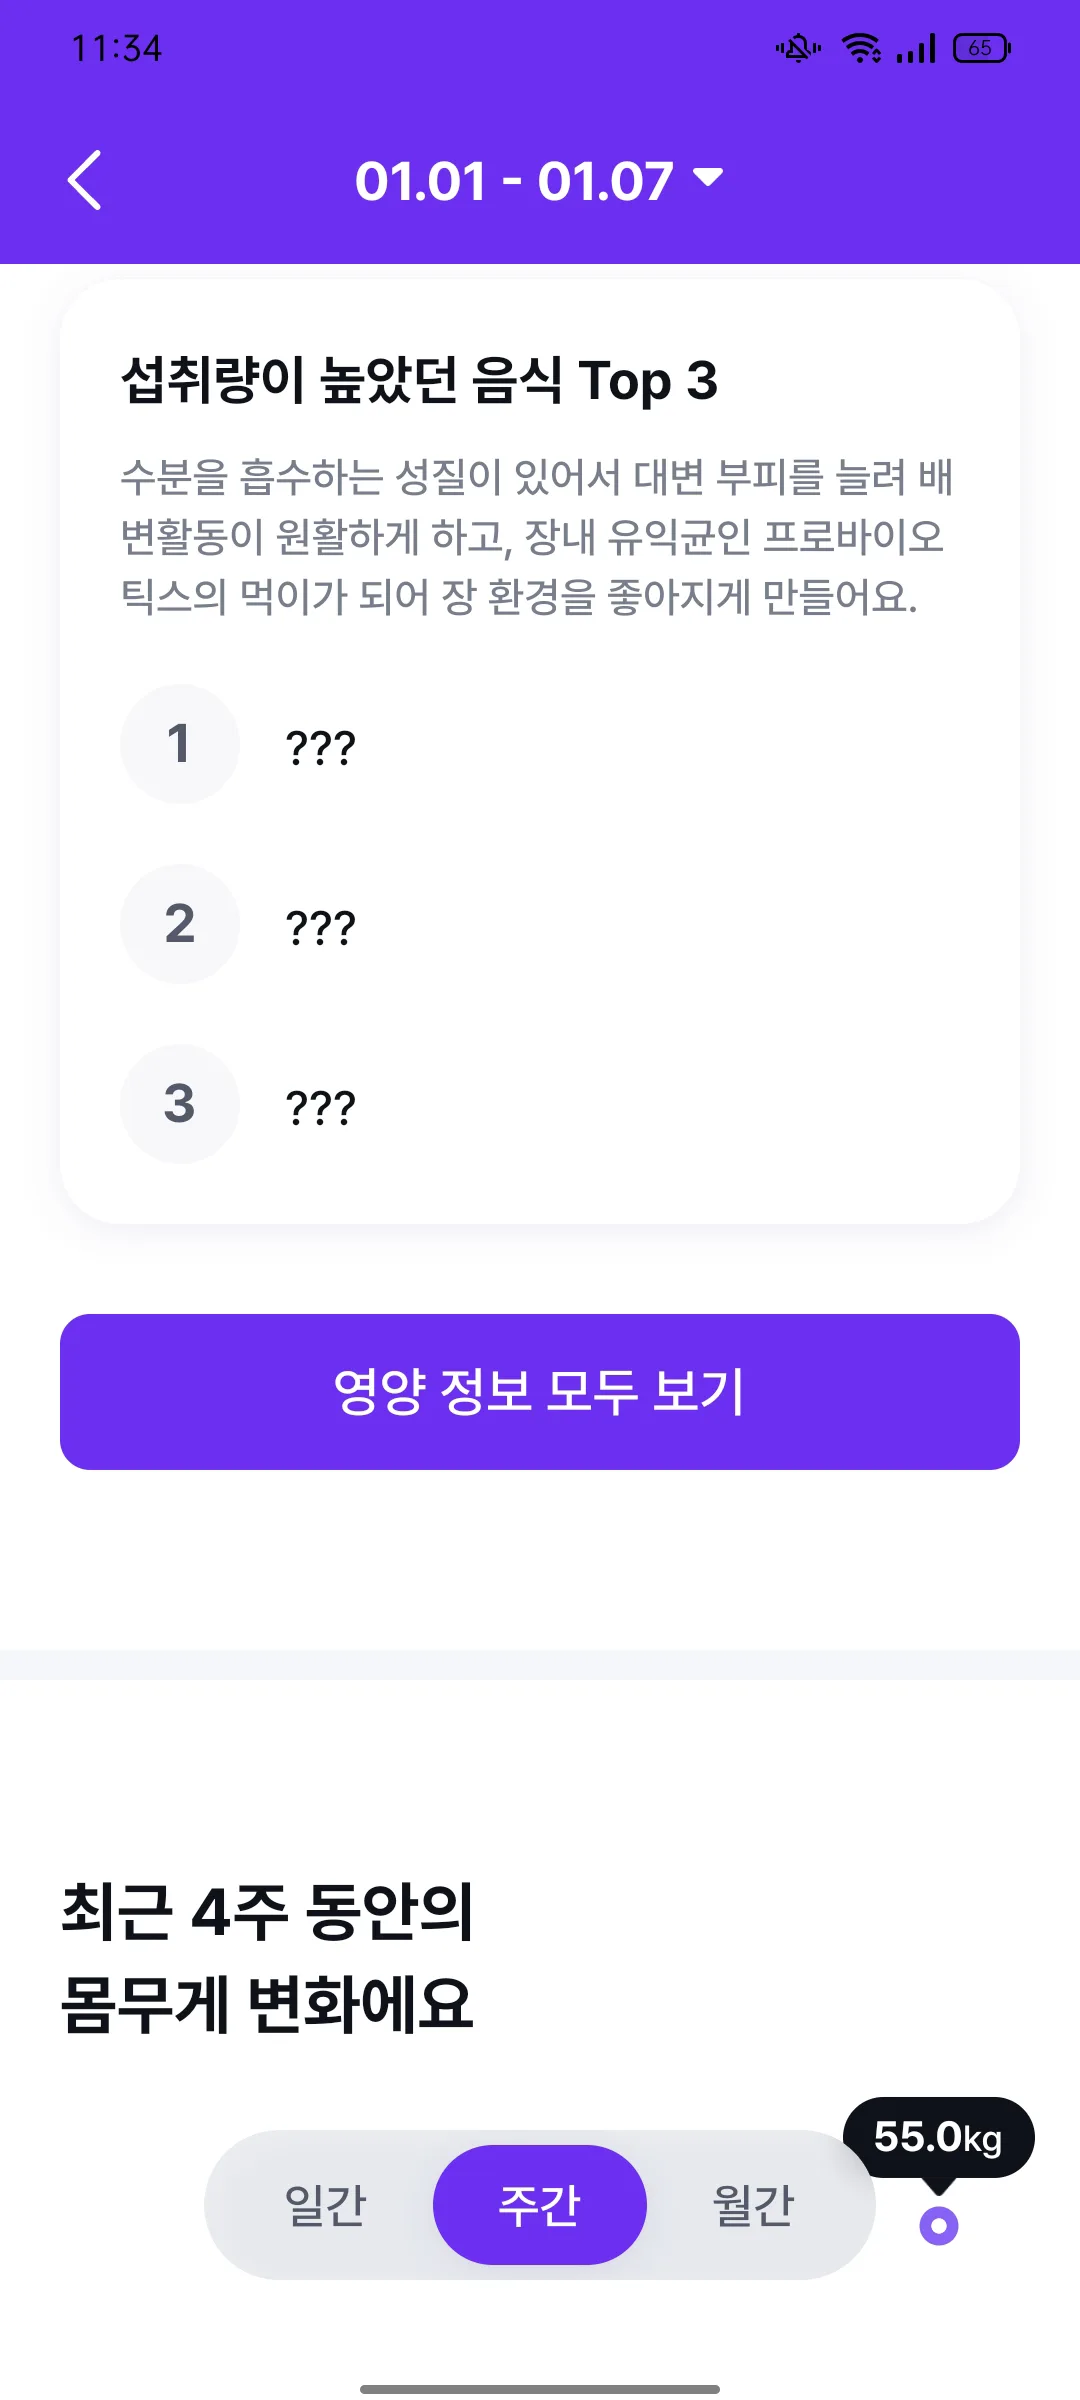This screenshot has height=2400, width=1080.
Task: Open the date range dropdown arrow
Action: coord(708,178)
